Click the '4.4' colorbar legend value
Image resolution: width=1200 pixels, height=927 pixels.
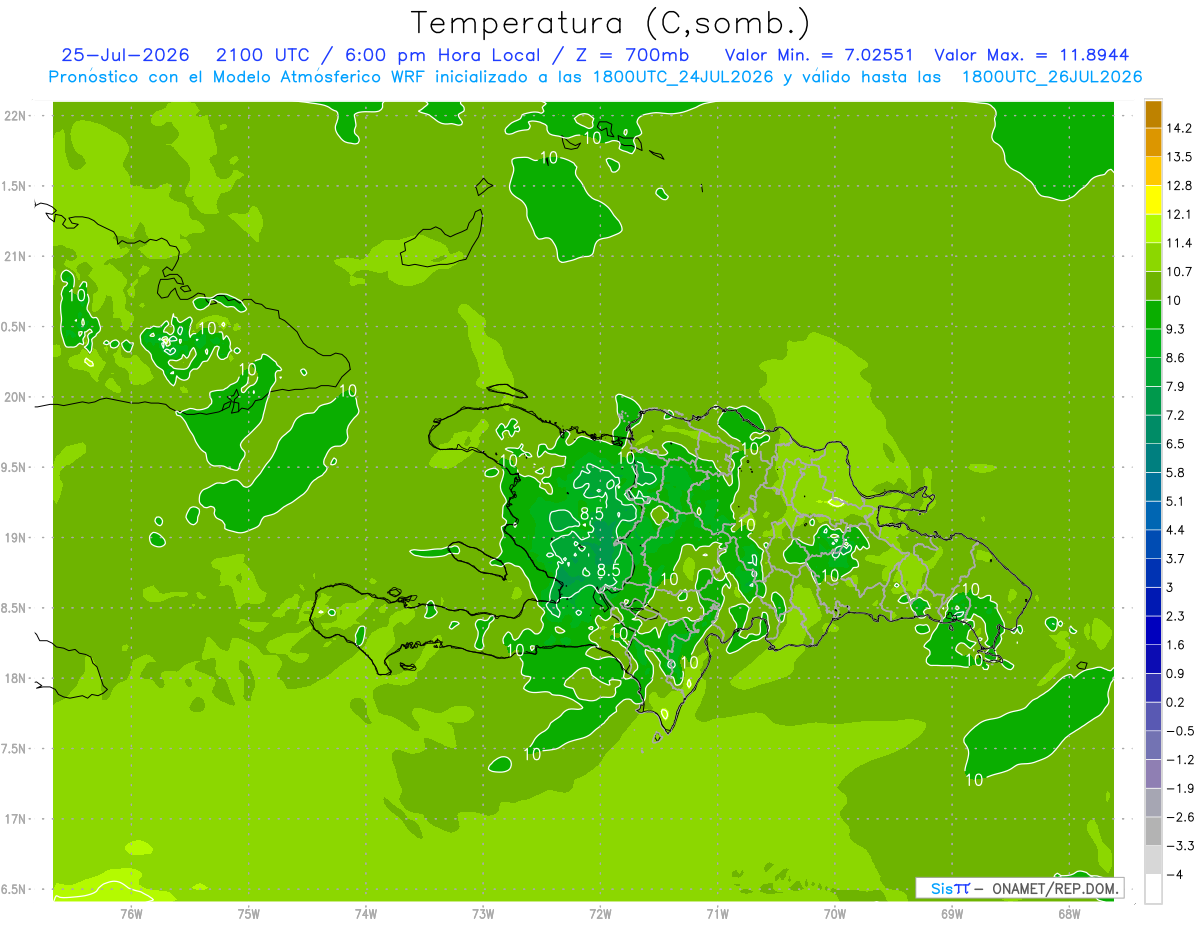pos(1175,529)
